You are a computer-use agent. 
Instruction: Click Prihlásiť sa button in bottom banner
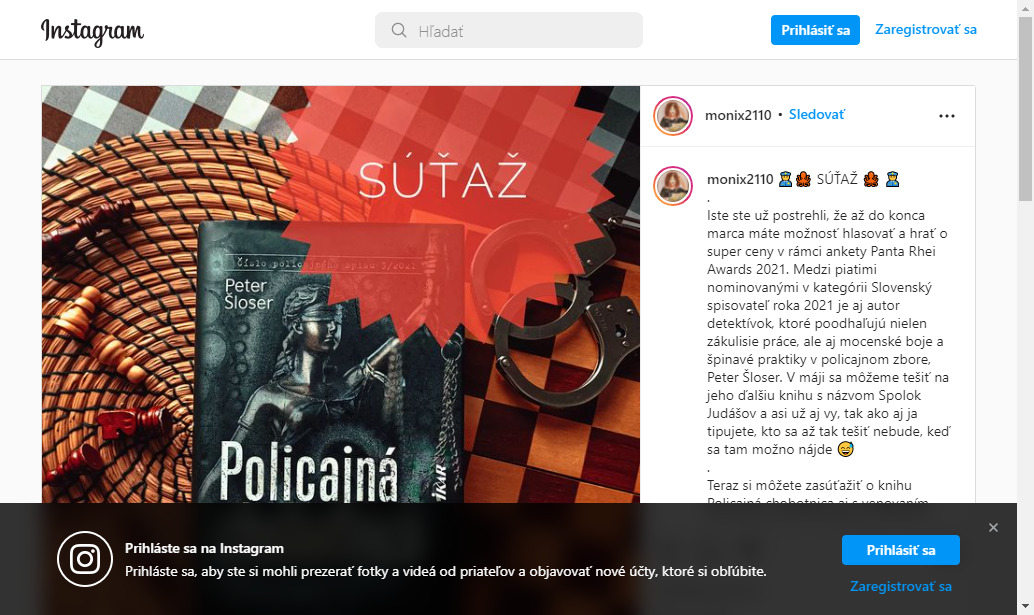[x=901, y=550]
